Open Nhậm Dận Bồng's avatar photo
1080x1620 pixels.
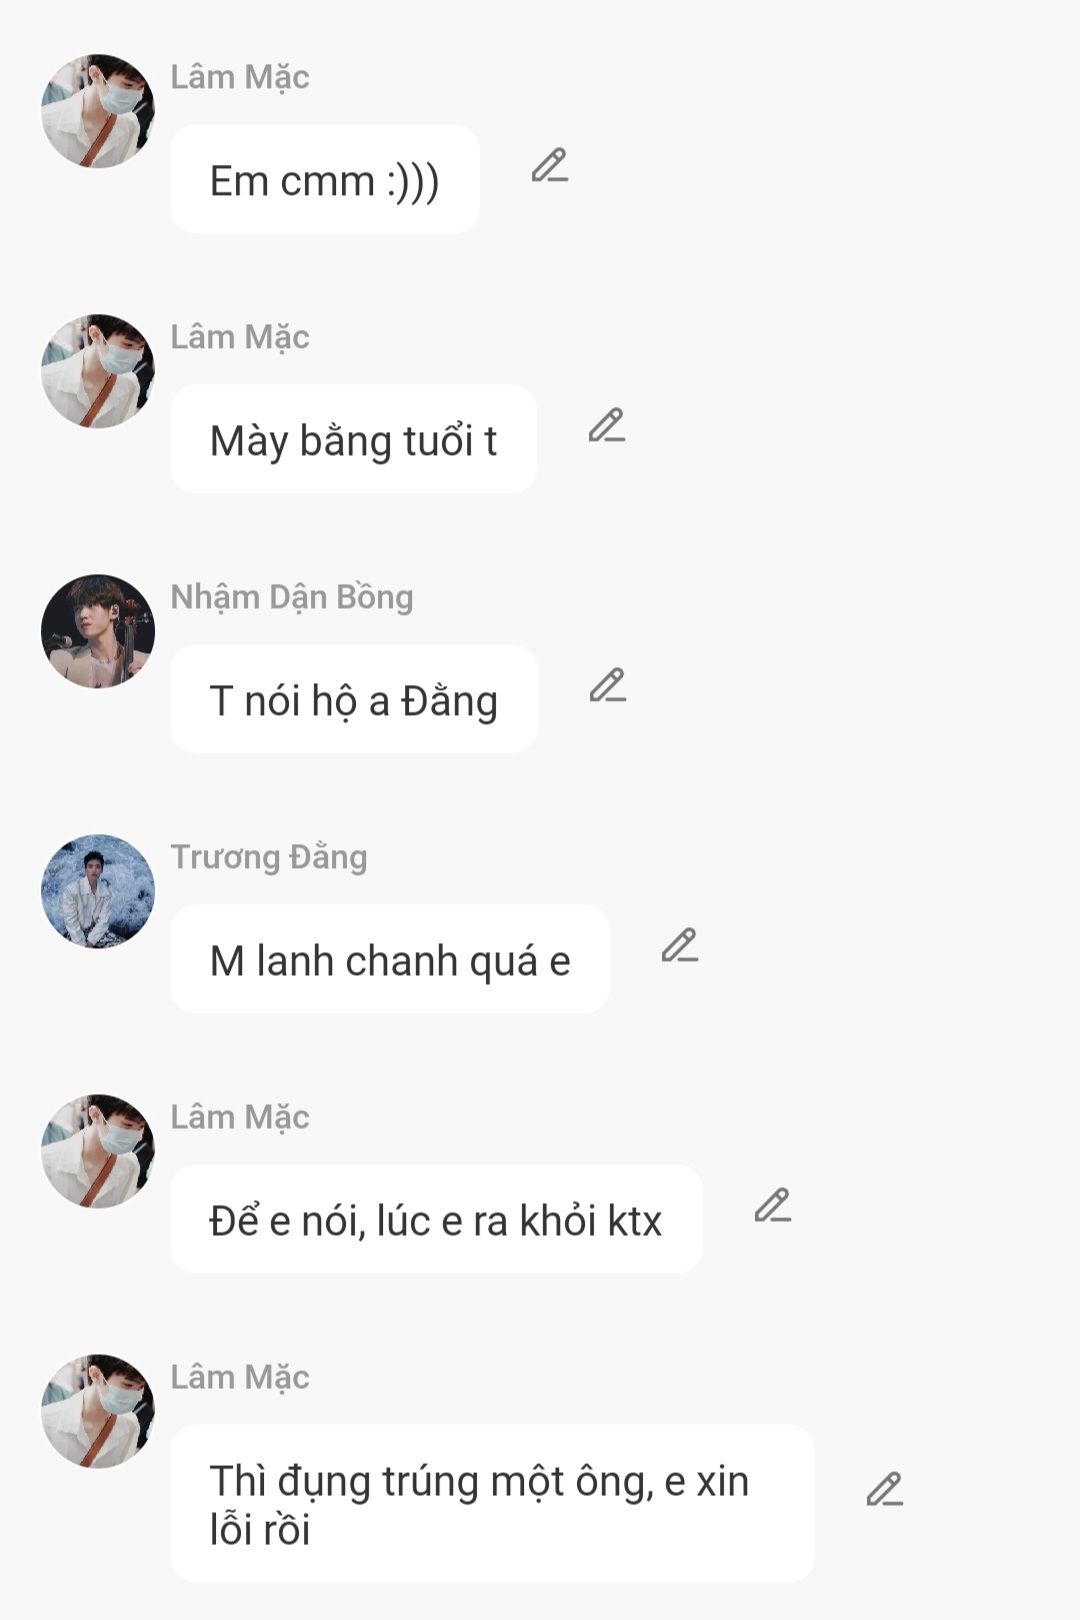click(98, 631)
